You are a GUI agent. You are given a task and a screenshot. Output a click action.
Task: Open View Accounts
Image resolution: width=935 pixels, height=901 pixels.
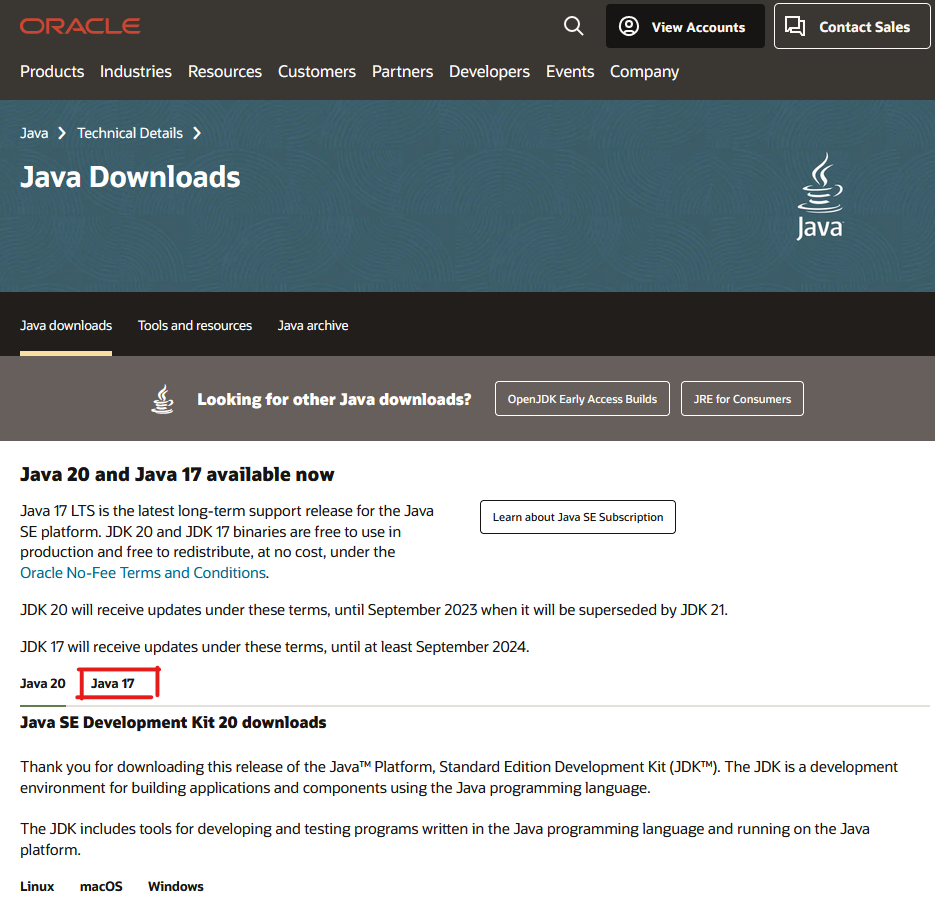684,27
